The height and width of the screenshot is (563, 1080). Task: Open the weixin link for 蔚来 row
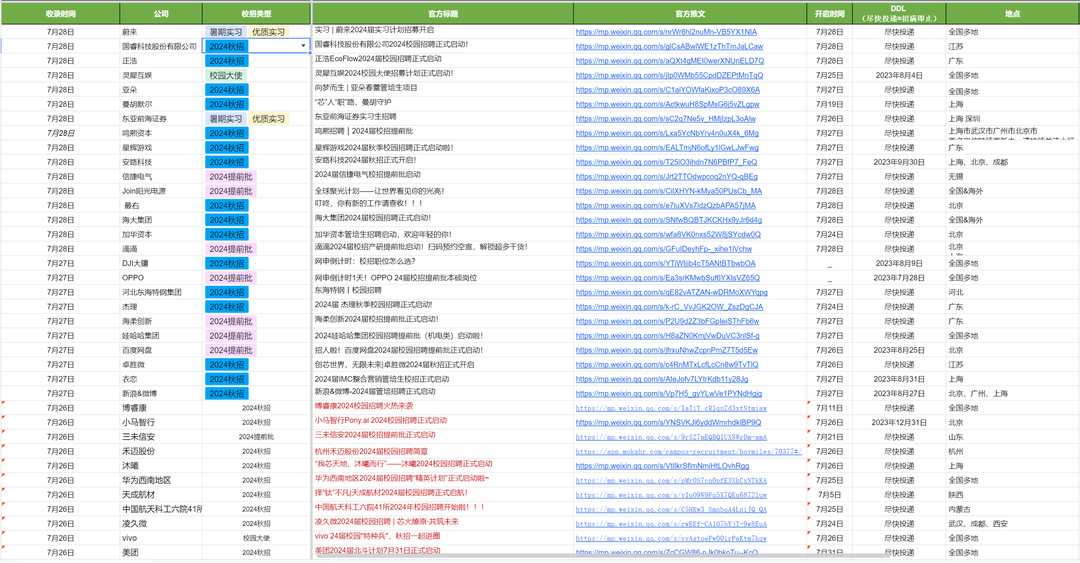(666, 32)
